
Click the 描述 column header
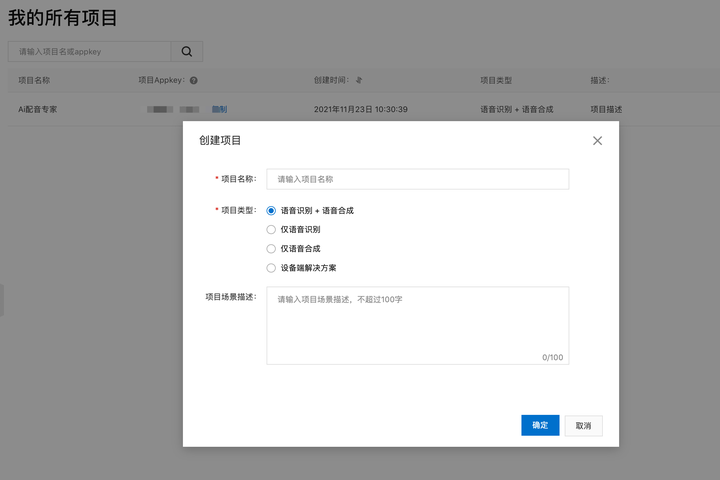(x=599, y=81)
